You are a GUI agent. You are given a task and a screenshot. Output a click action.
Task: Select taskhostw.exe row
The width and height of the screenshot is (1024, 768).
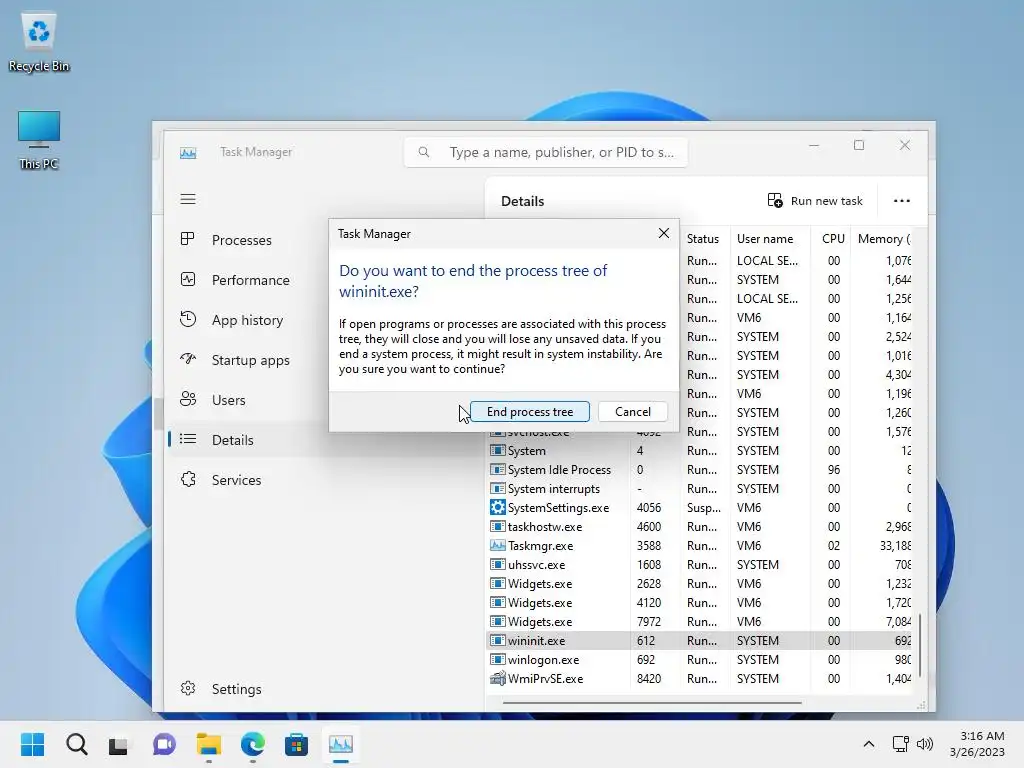pos(700,526)
